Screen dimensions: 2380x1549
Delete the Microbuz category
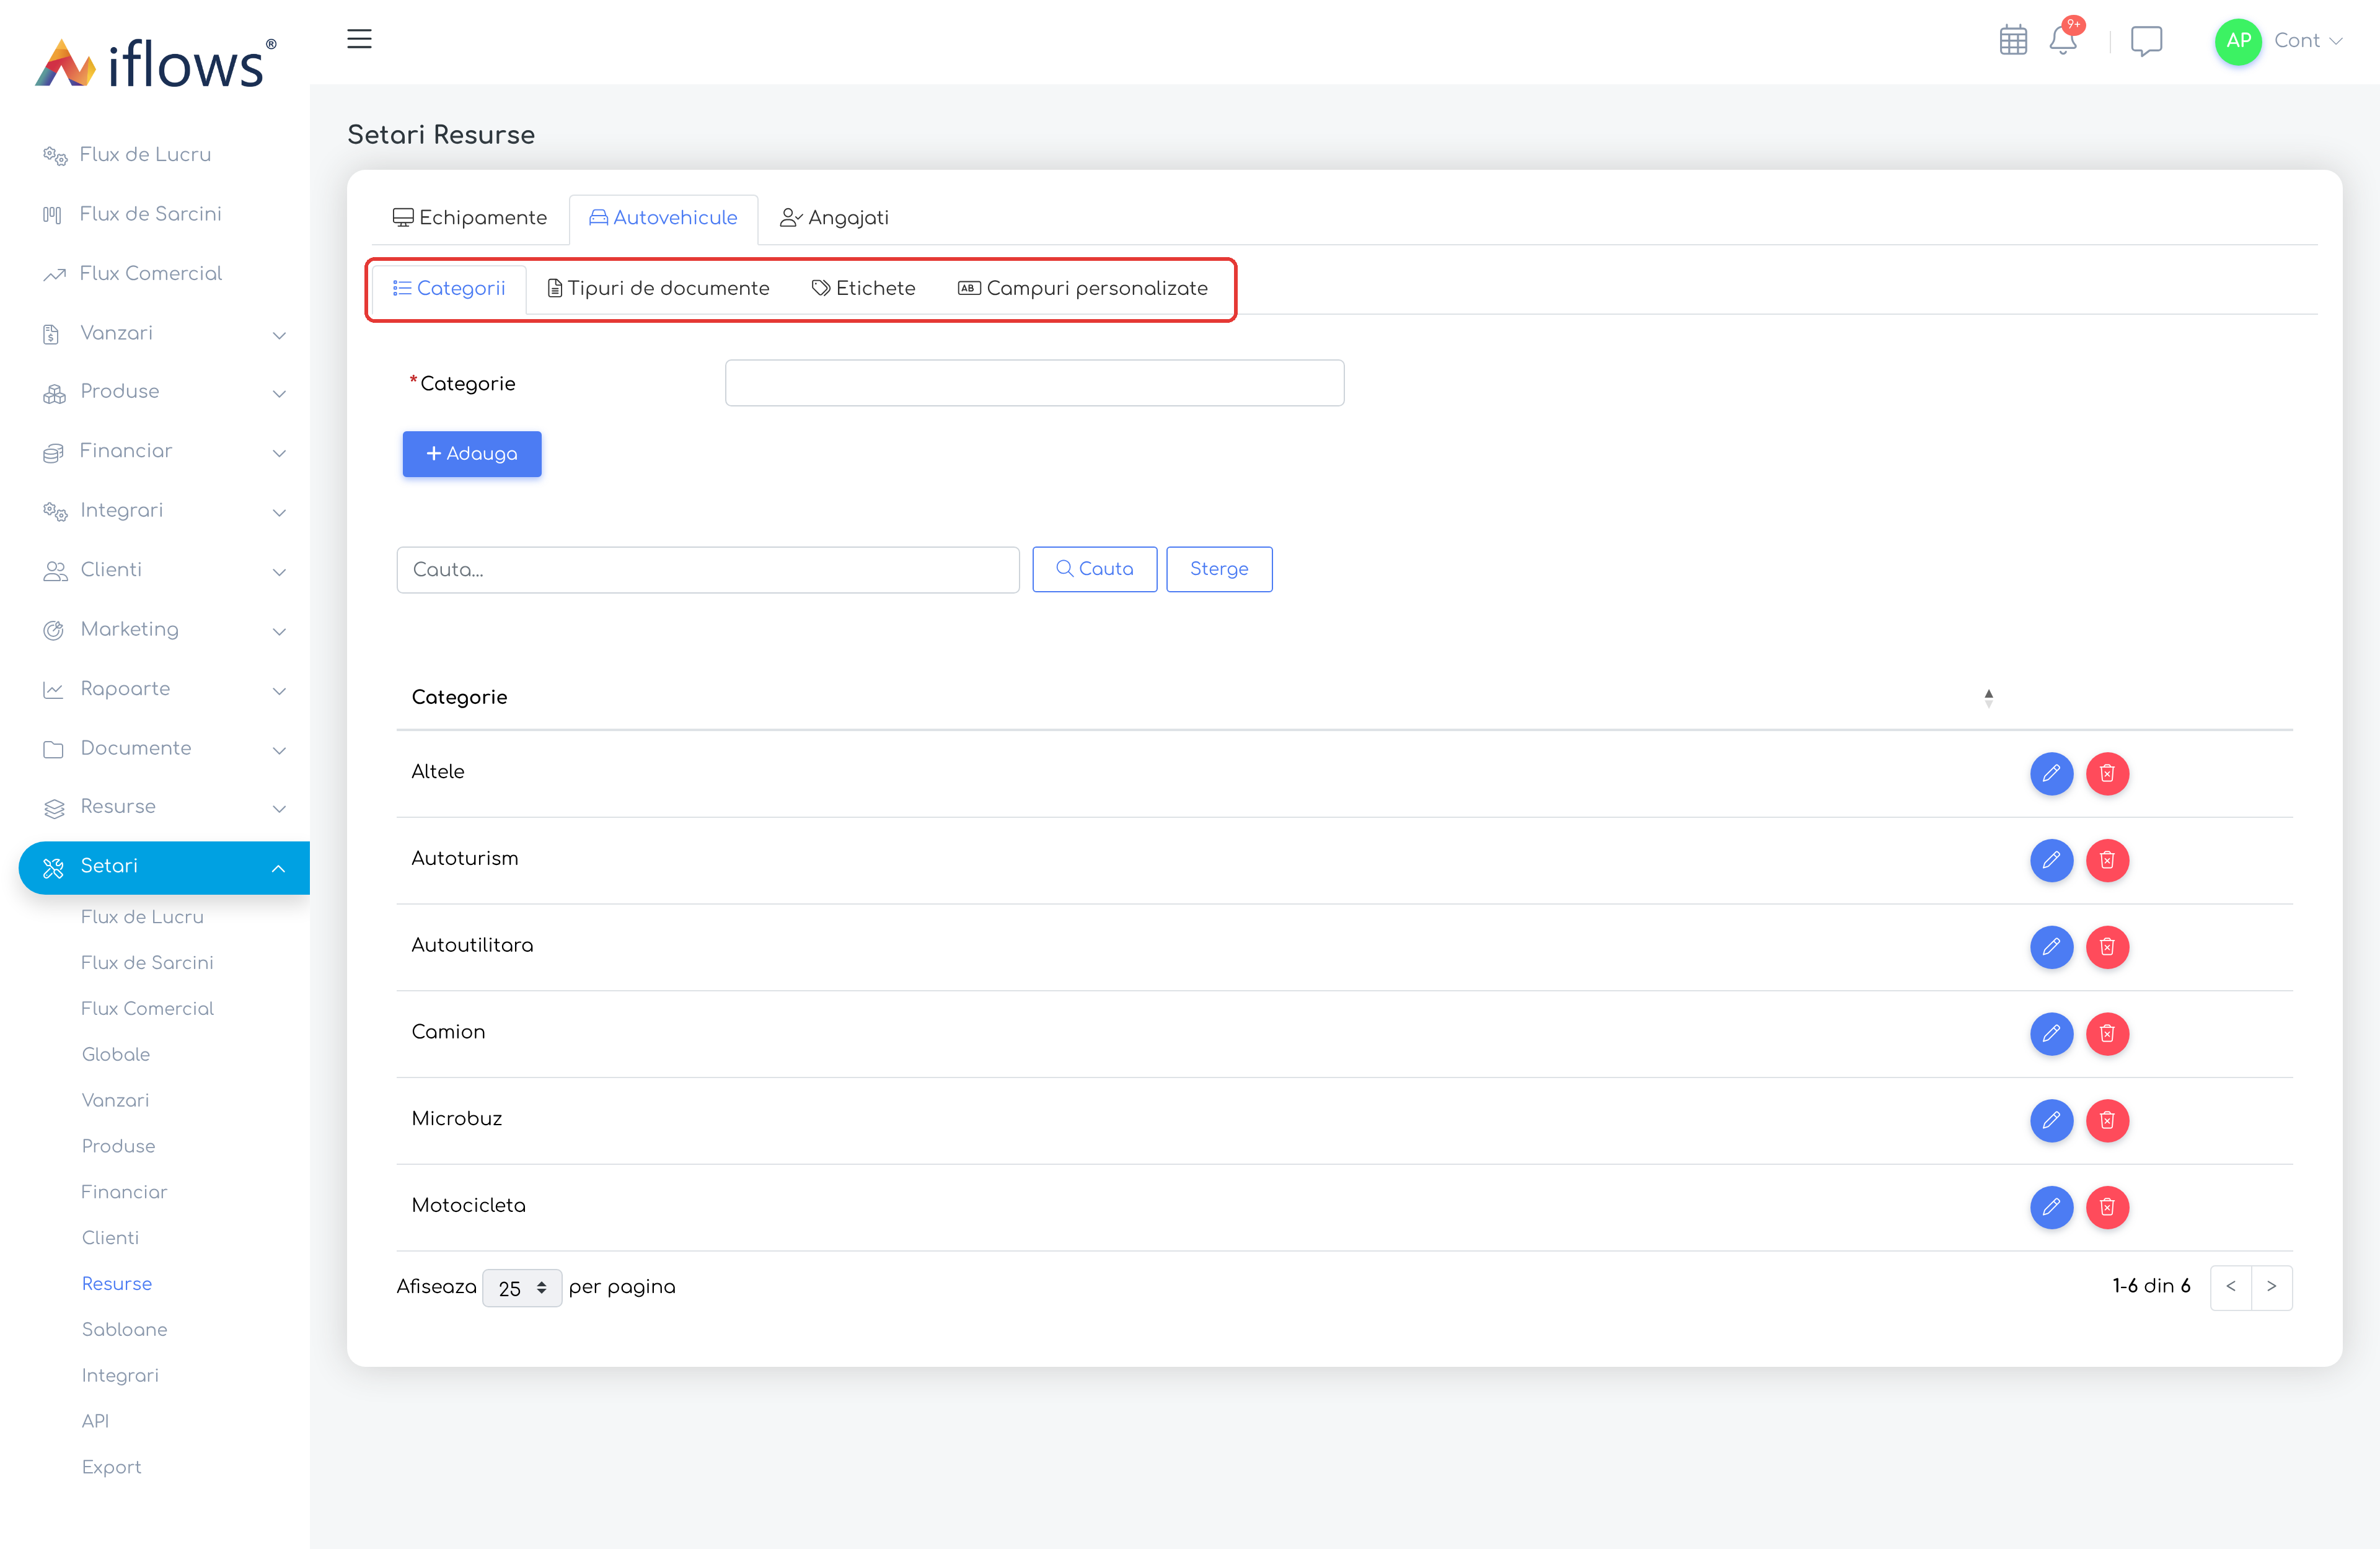coord(2107,1121)
